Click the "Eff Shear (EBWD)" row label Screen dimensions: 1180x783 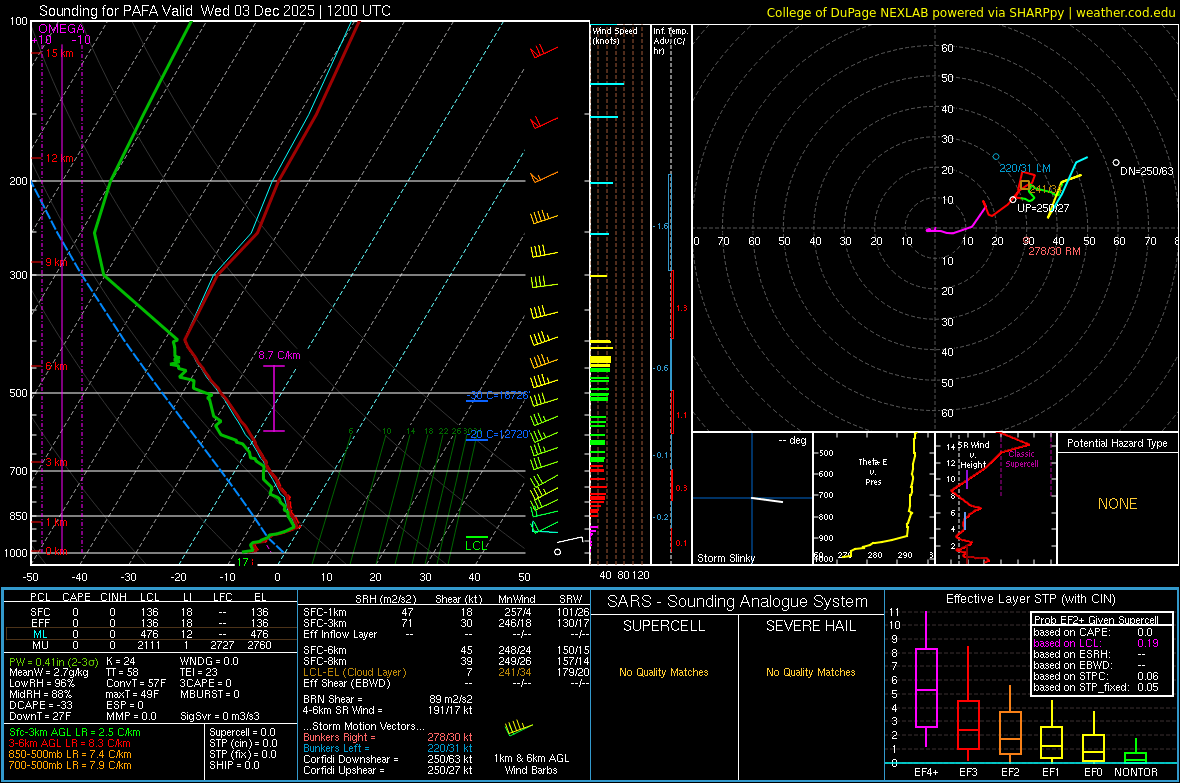(347, 683)
